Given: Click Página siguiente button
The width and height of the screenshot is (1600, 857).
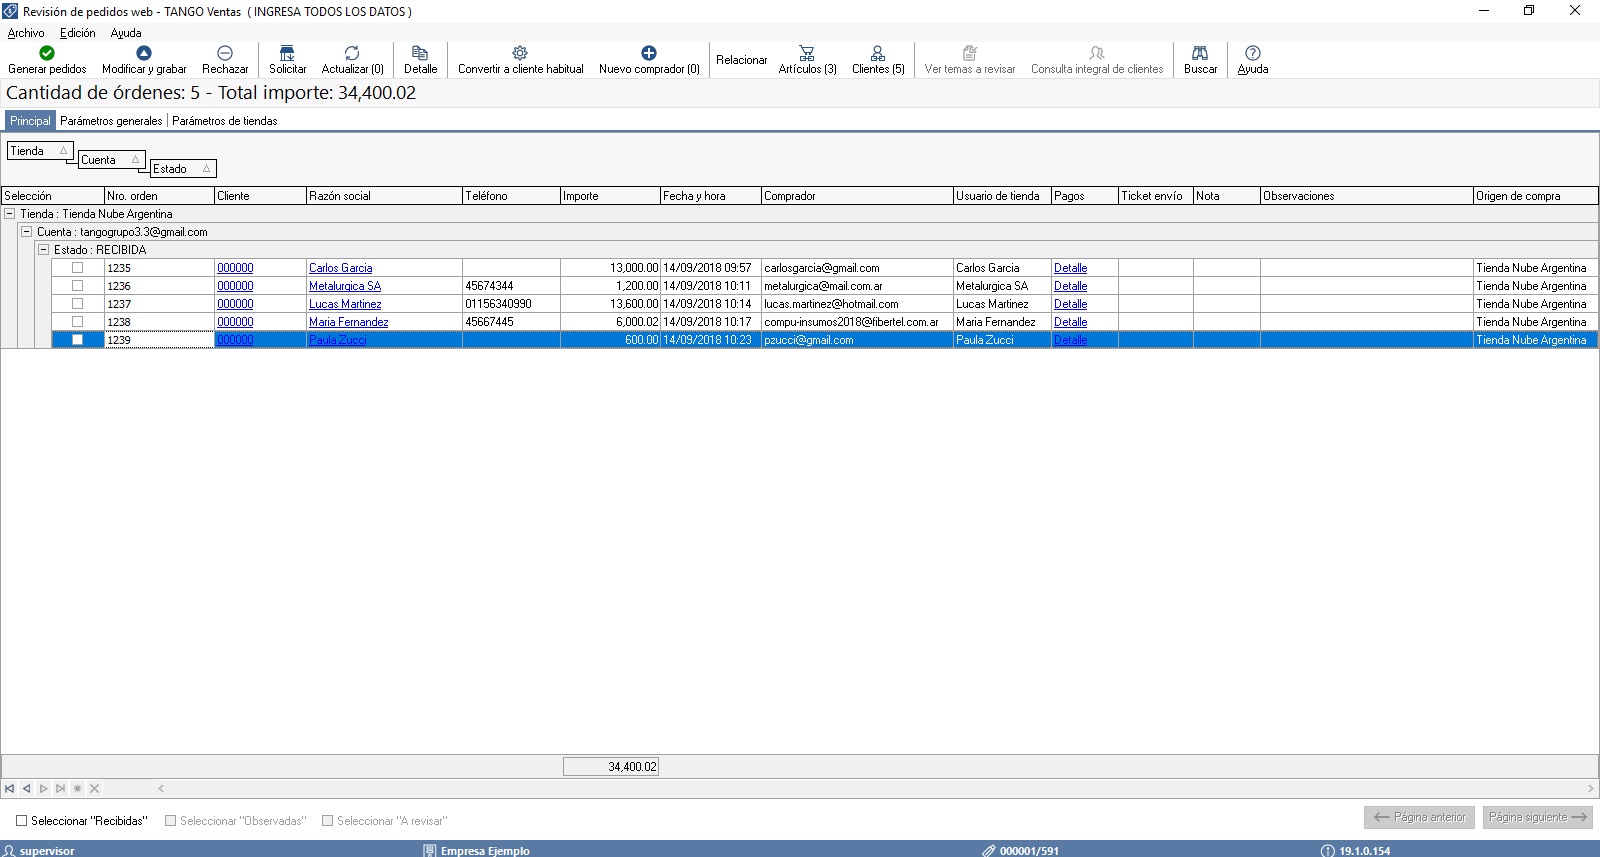Looking at the screenshot, I should [x=1538, y=817].
